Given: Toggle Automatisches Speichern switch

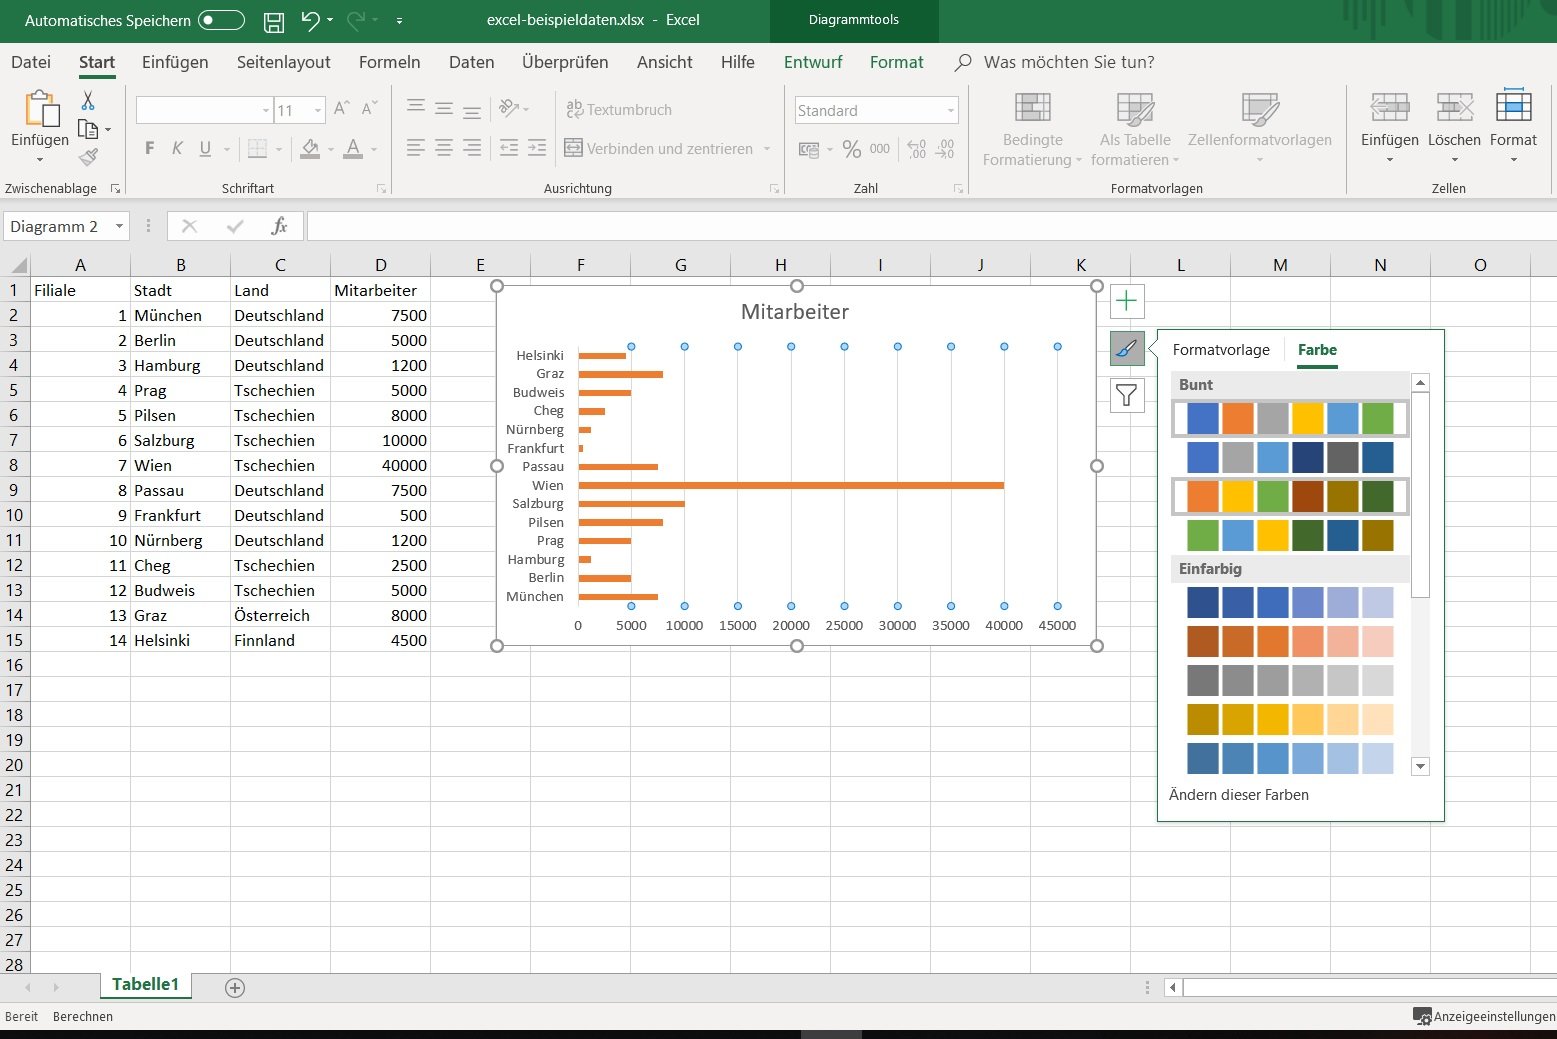Looking at the screenshot, I should tap(220, 20).
